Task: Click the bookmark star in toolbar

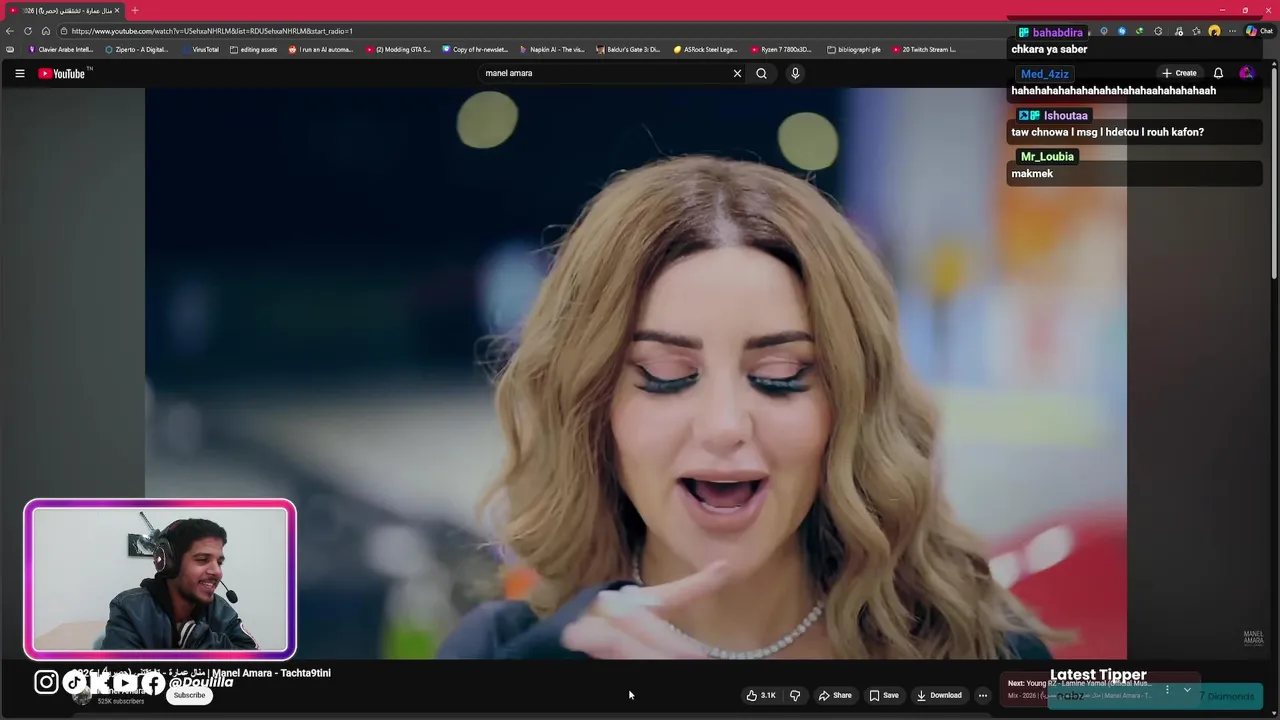Action: 1196,31
